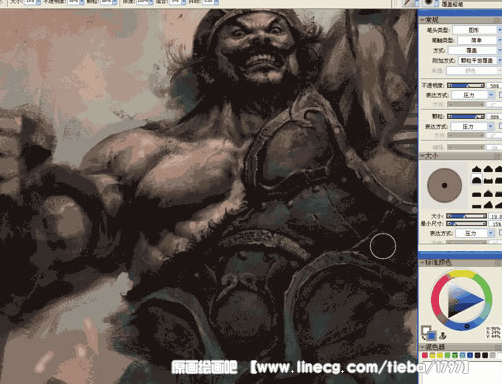Click the warrior's face on the canvas
Image resolution: width=502 pixels, height=384 pixels.
(259, 47)
